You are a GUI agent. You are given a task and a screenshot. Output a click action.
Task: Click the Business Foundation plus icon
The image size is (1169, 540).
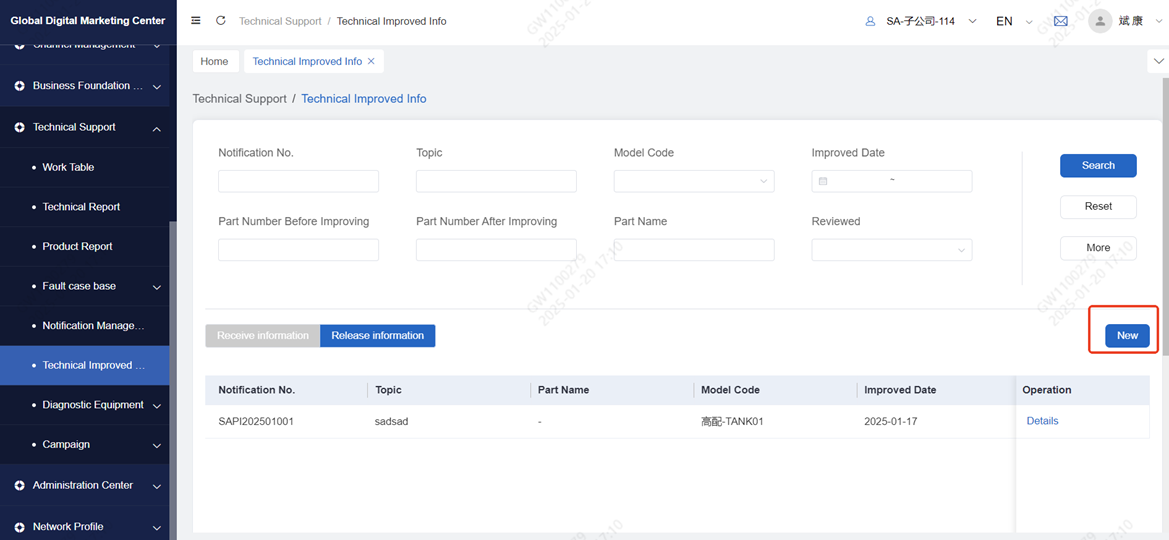coord(19,86)
